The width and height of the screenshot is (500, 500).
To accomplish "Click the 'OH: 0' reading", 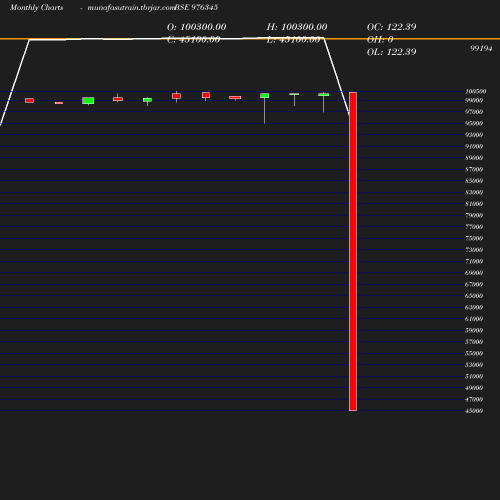I will (x=380, y=39).
